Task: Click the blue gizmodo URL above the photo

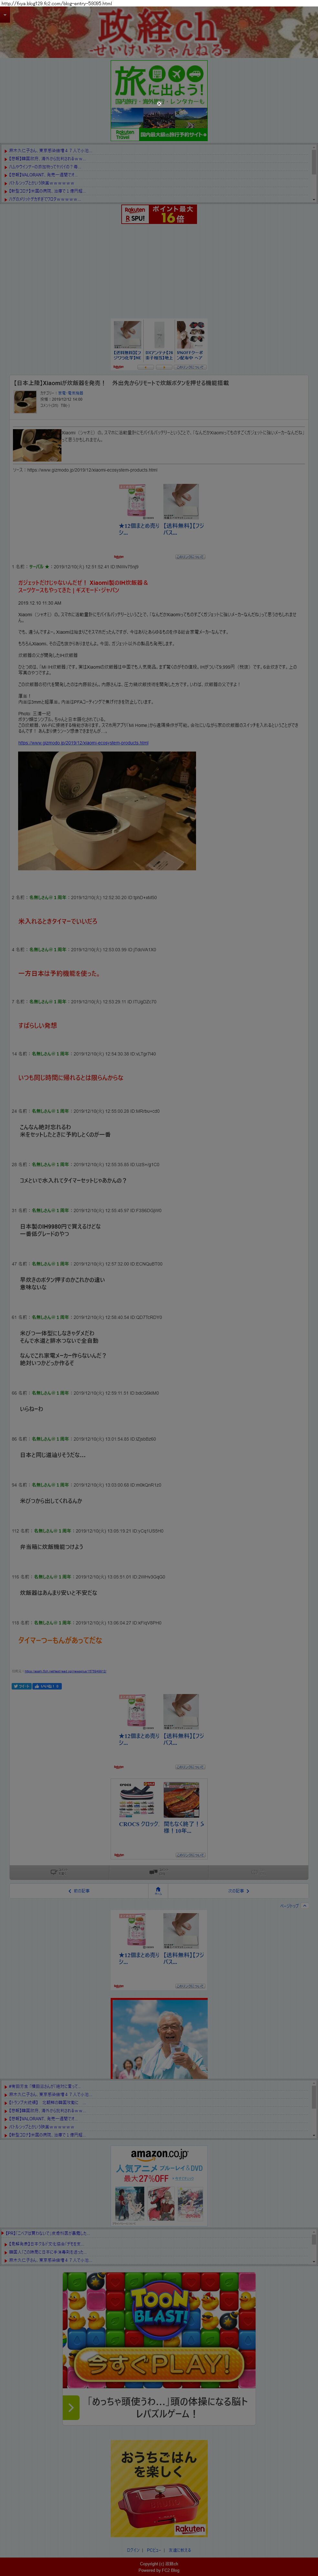Action: coord(83,743)
